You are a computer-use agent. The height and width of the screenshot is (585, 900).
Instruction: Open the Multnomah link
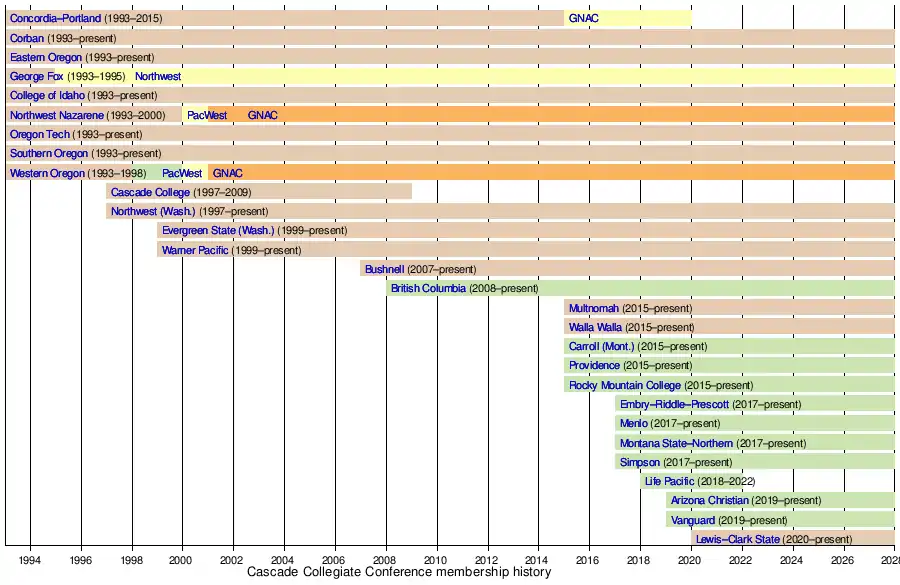tap(594, 308)
